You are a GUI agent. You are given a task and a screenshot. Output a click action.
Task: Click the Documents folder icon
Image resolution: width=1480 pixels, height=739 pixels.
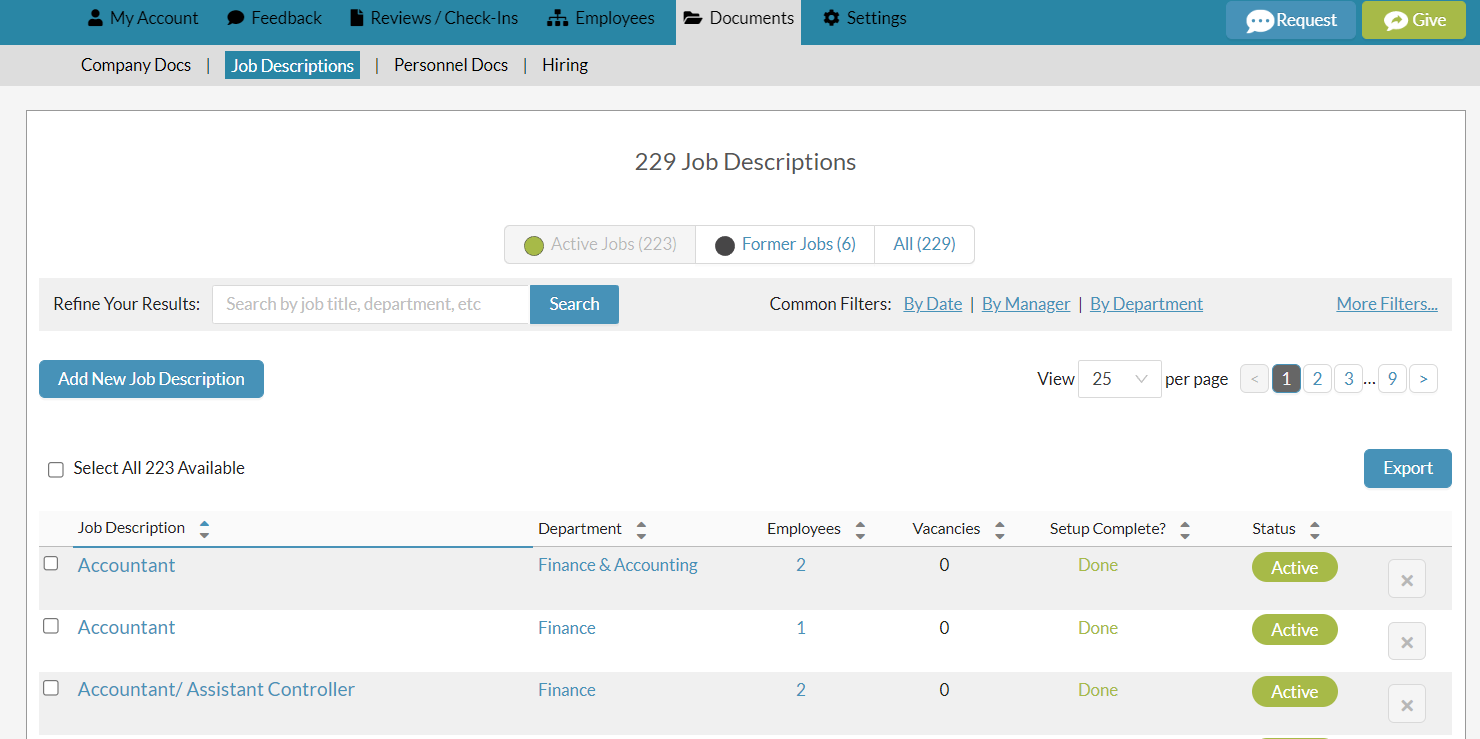692,18
